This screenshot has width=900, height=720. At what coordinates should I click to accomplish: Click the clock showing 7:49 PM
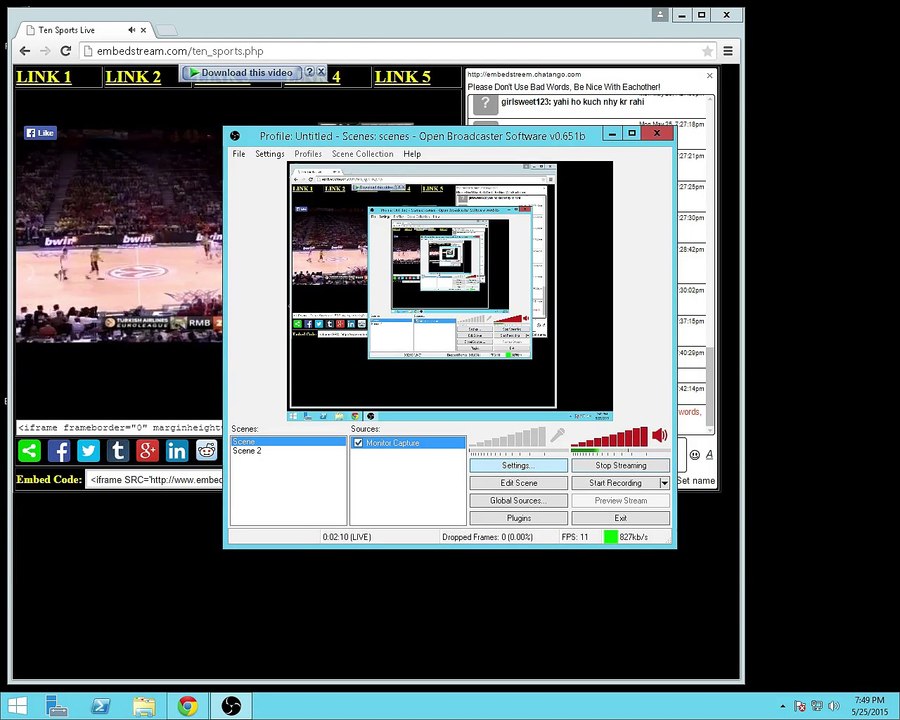tap(869, 700)
